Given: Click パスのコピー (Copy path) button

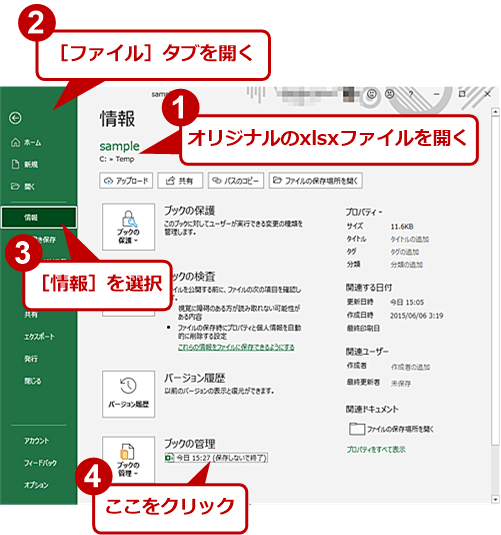Looking at the screenshot, I should click(x=236, y=180).
